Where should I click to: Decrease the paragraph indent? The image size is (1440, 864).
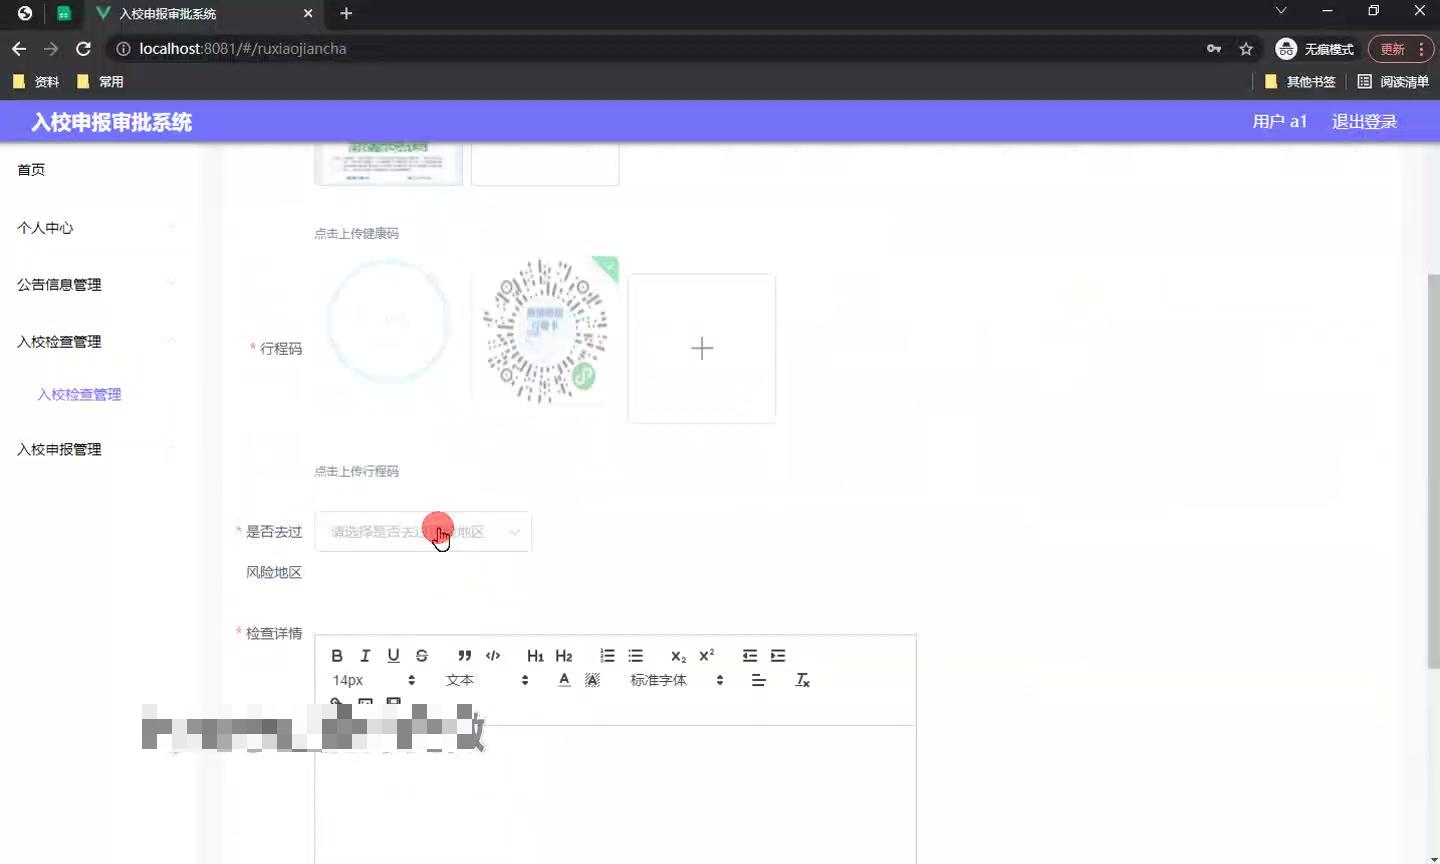click(x=750, y=656)
